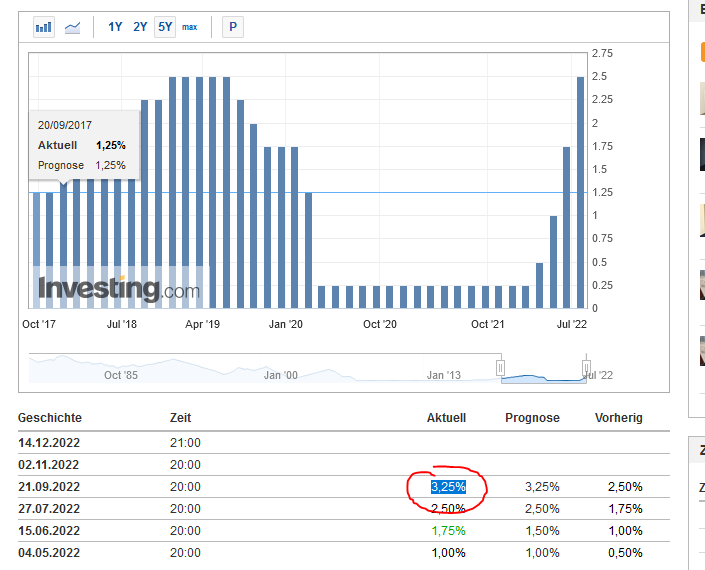Viewport: 705px width, 570px height.
Task: Click the Prognose column header
Action: [x=532, y=418]
